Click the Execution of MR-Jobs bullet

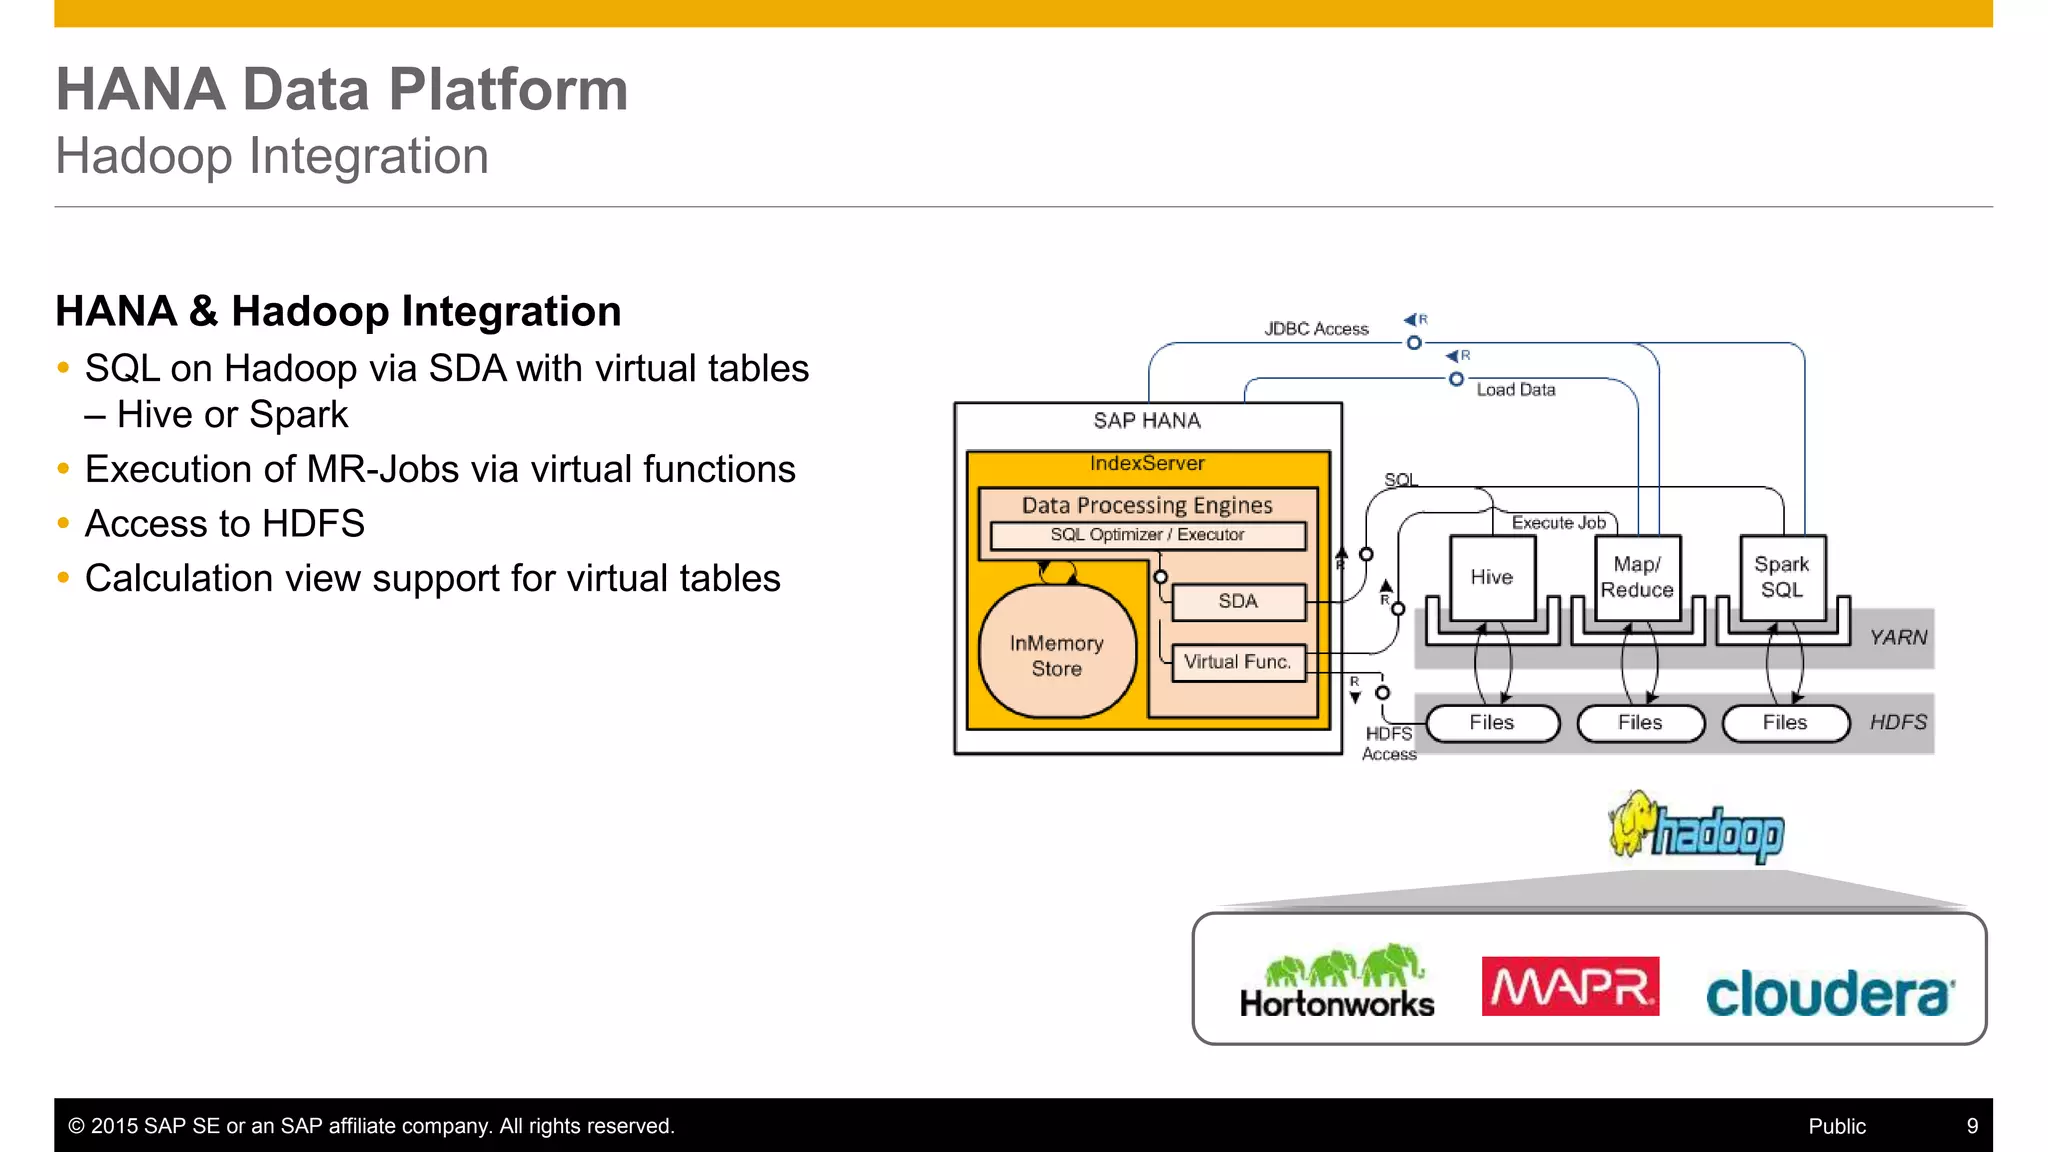440,469
